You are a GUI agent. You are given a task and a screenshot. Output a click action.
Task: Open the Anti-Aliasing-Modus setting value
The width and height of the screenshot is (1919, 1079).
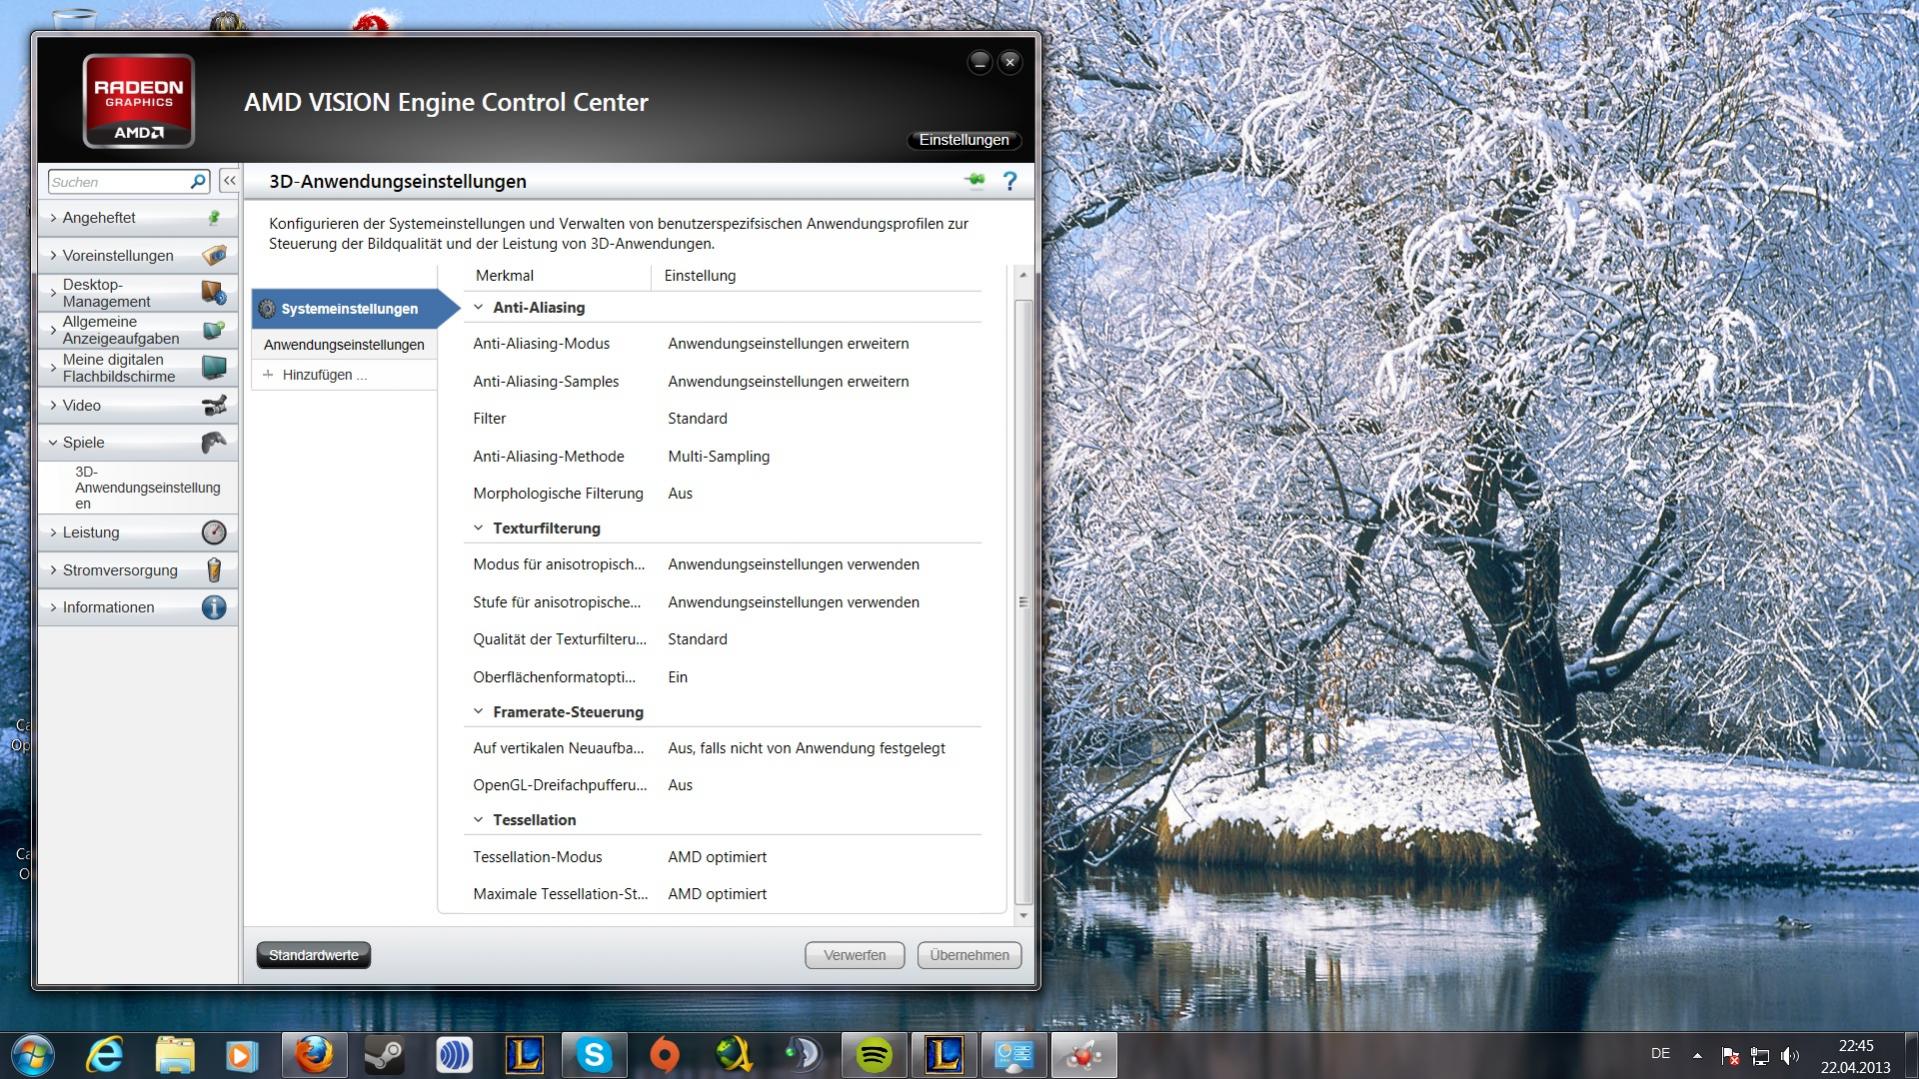(788, 344)
